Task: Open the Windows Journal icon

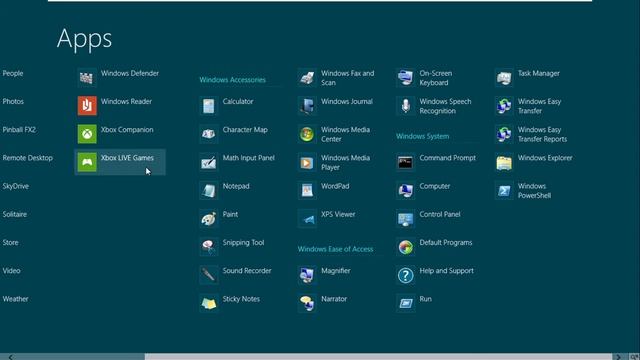Action: [307, 106]
